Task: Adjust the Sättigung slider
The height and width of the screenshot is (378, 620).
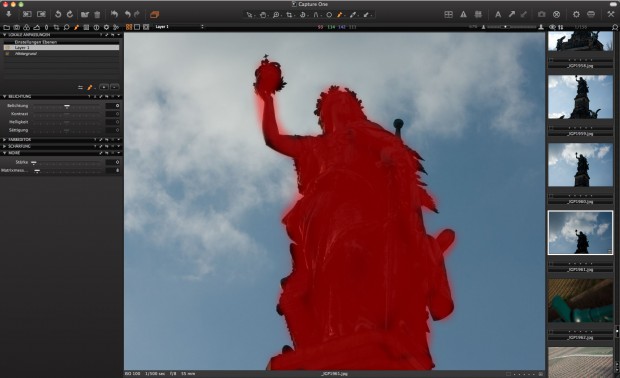Action: [67, 130]
